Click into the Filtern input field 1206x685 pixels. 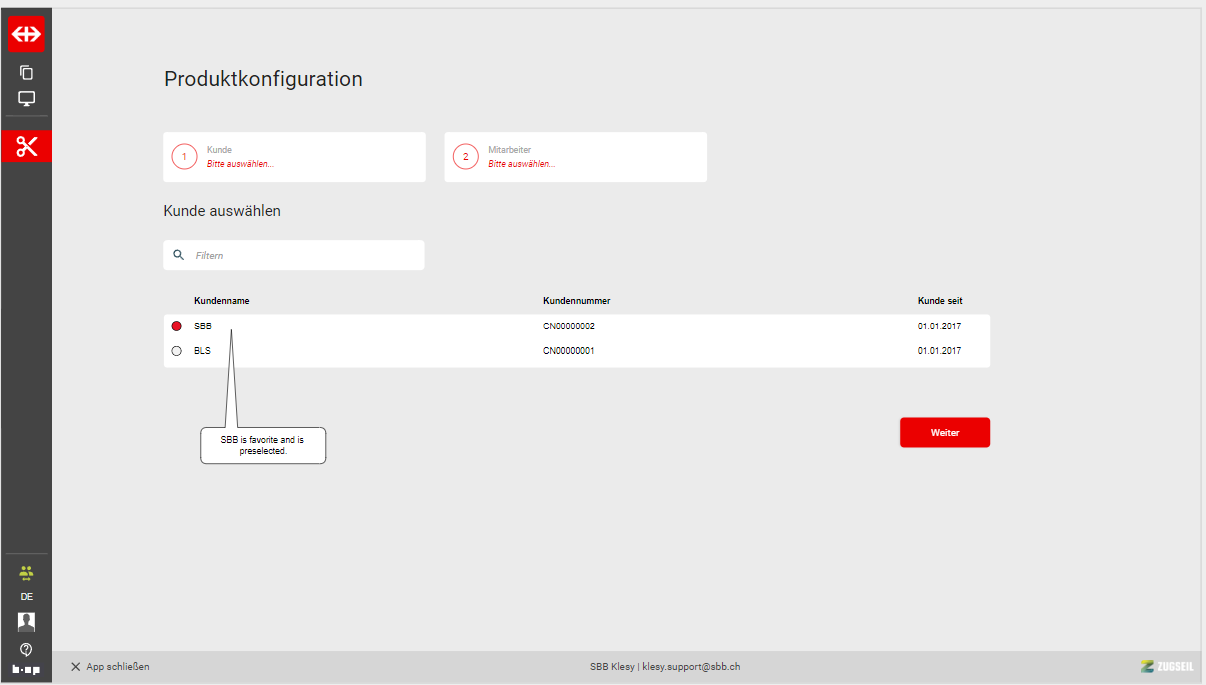coord(305,256)
